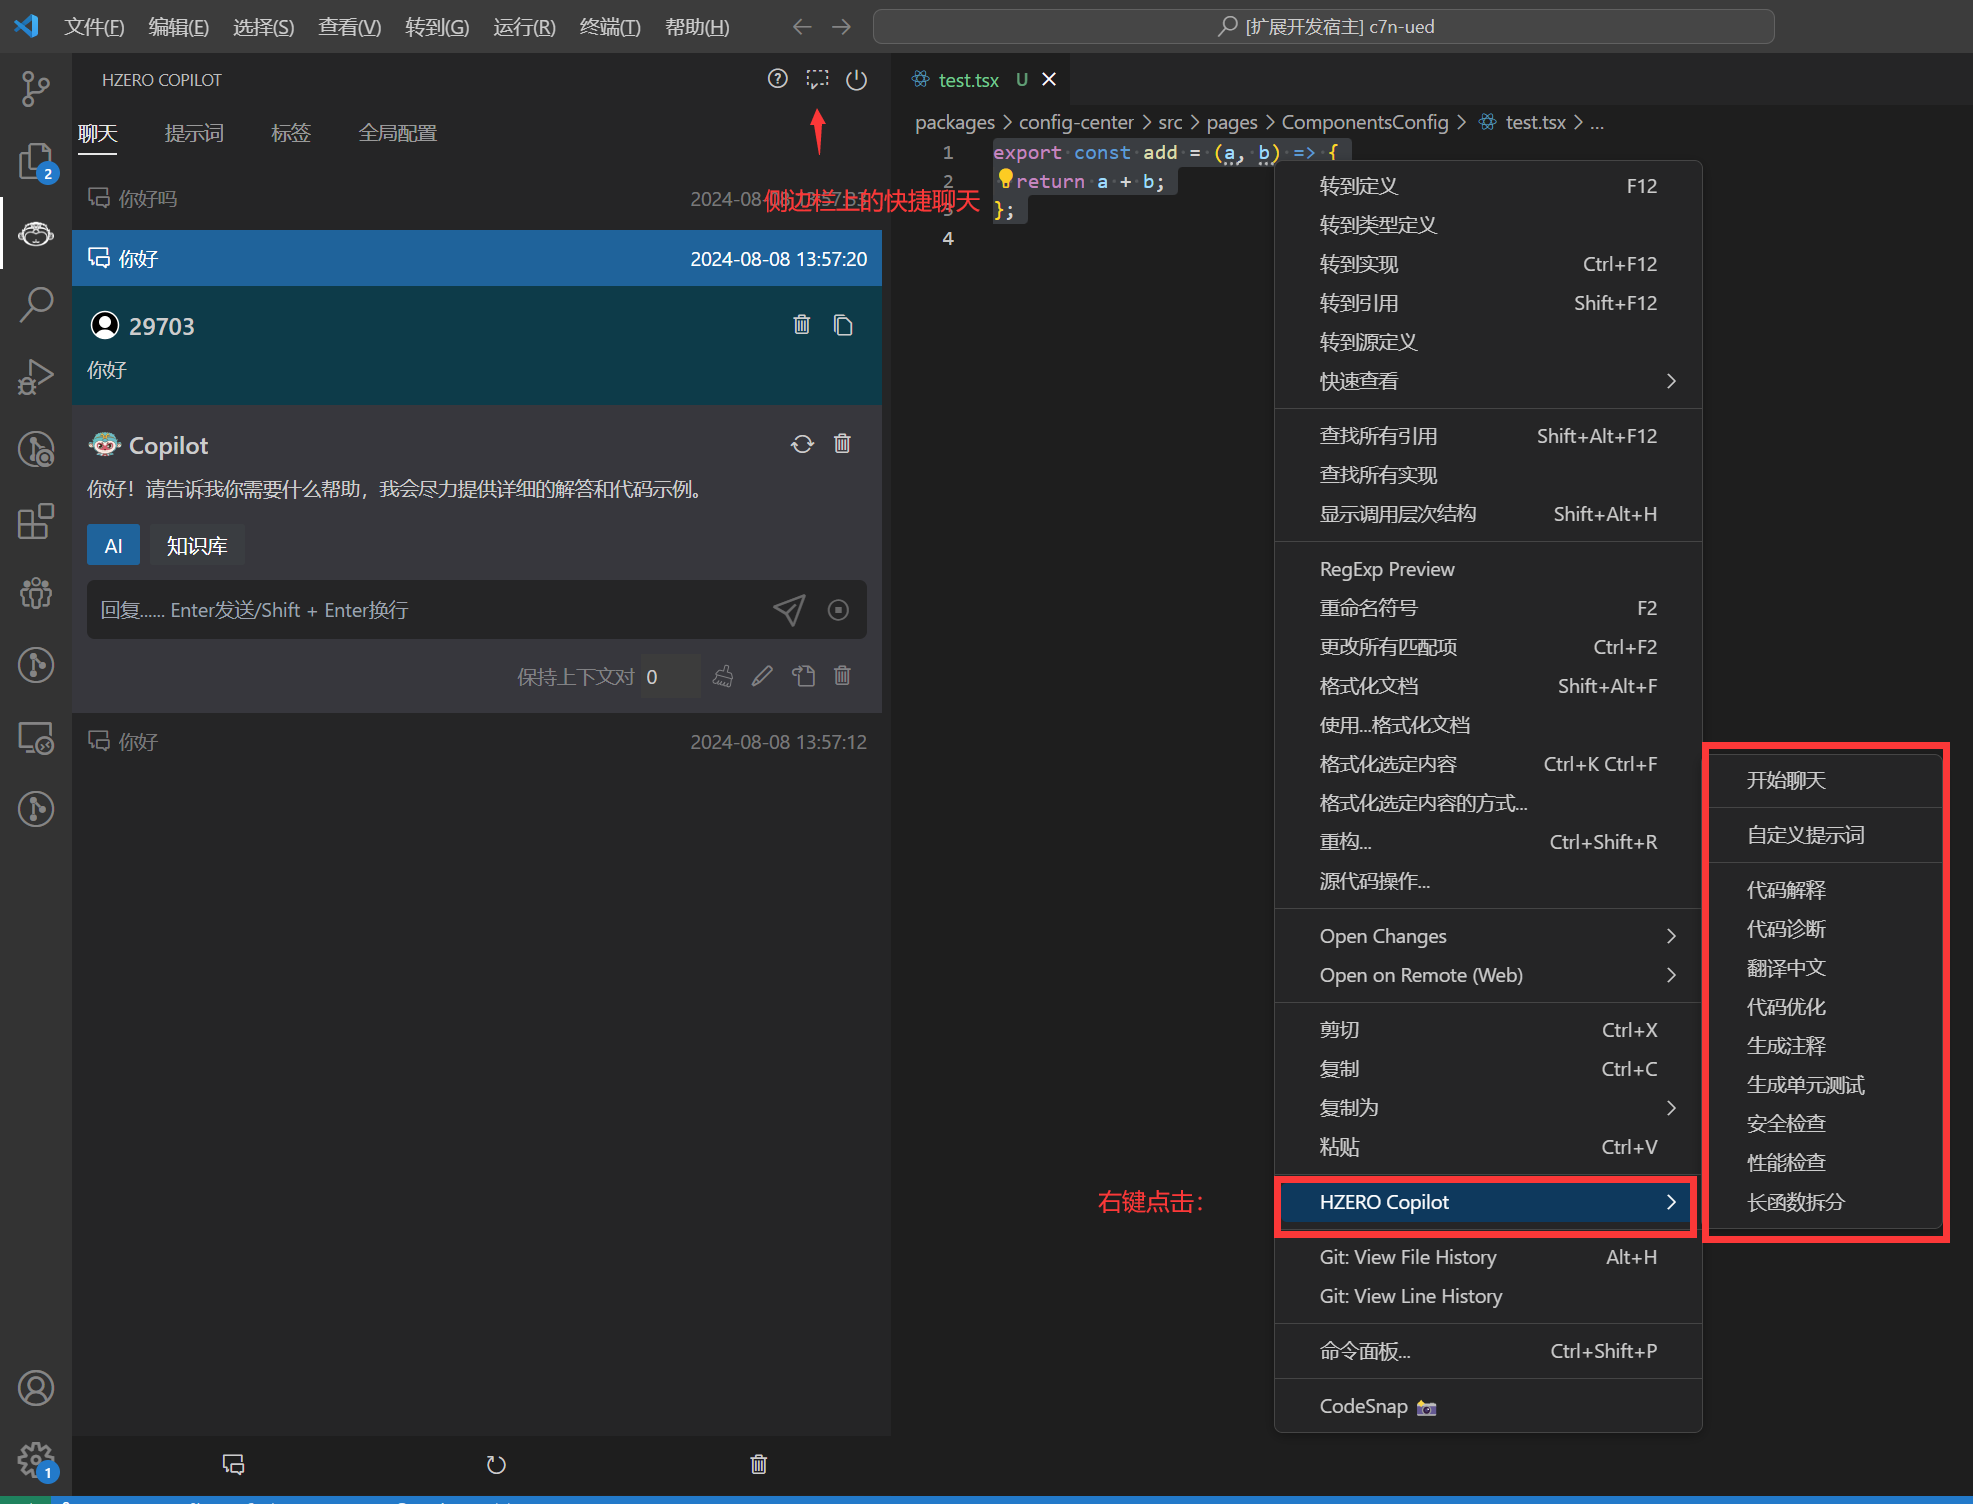1973x1504 pixels.
Task: Delete the Copilot reply message
Action: point(842,444)
